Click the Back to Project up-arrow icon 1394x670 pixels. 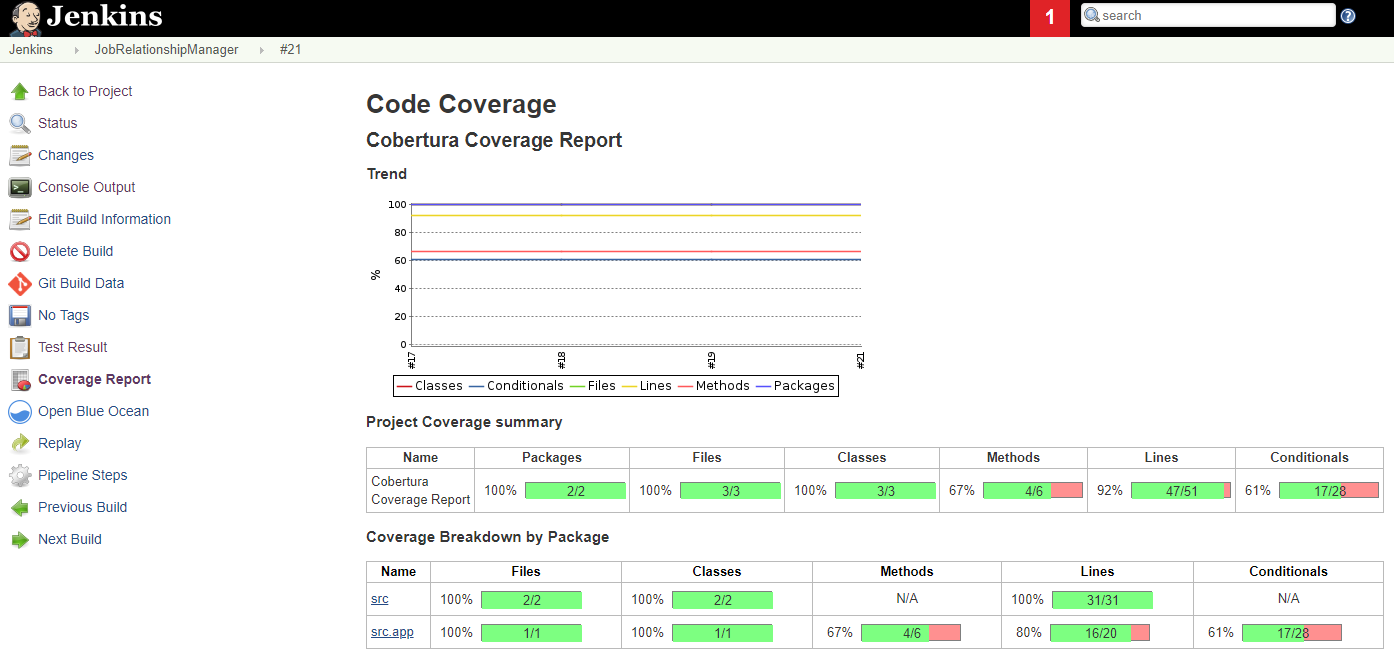[20, 91]
